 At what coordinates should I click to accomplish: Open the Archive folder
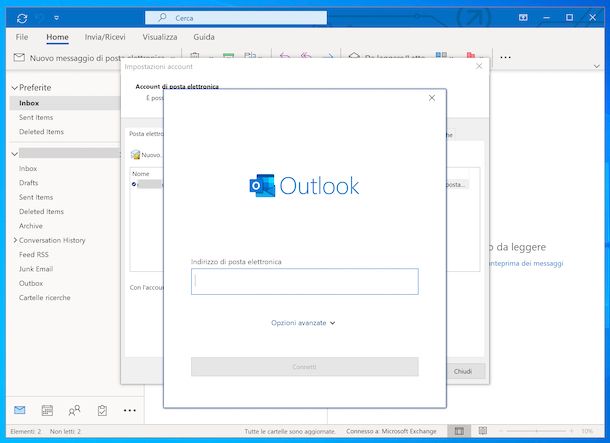pos(31,226)
